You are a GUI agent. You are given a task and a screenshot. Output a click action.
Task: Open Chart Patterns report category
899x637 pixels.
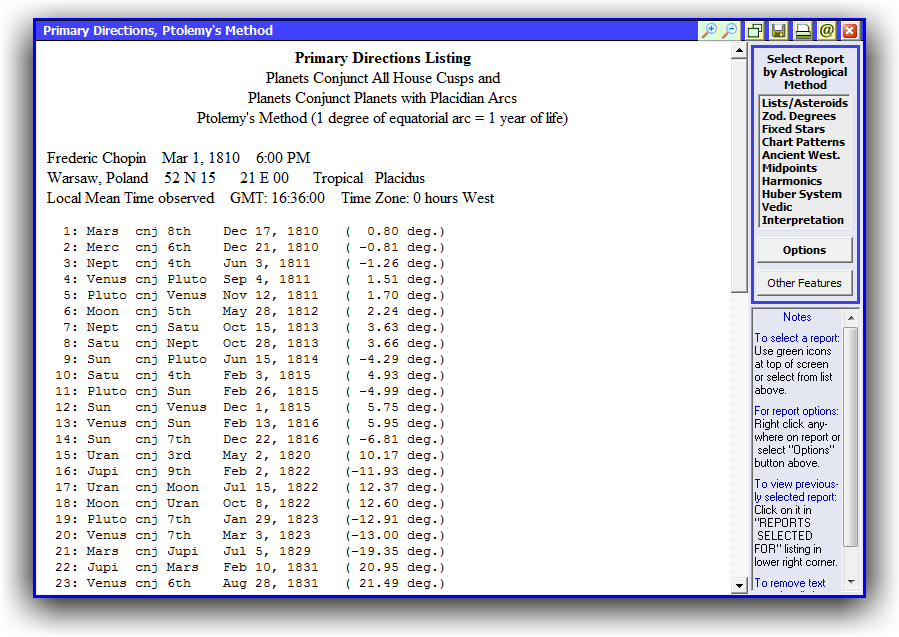(x=803, y=142)
